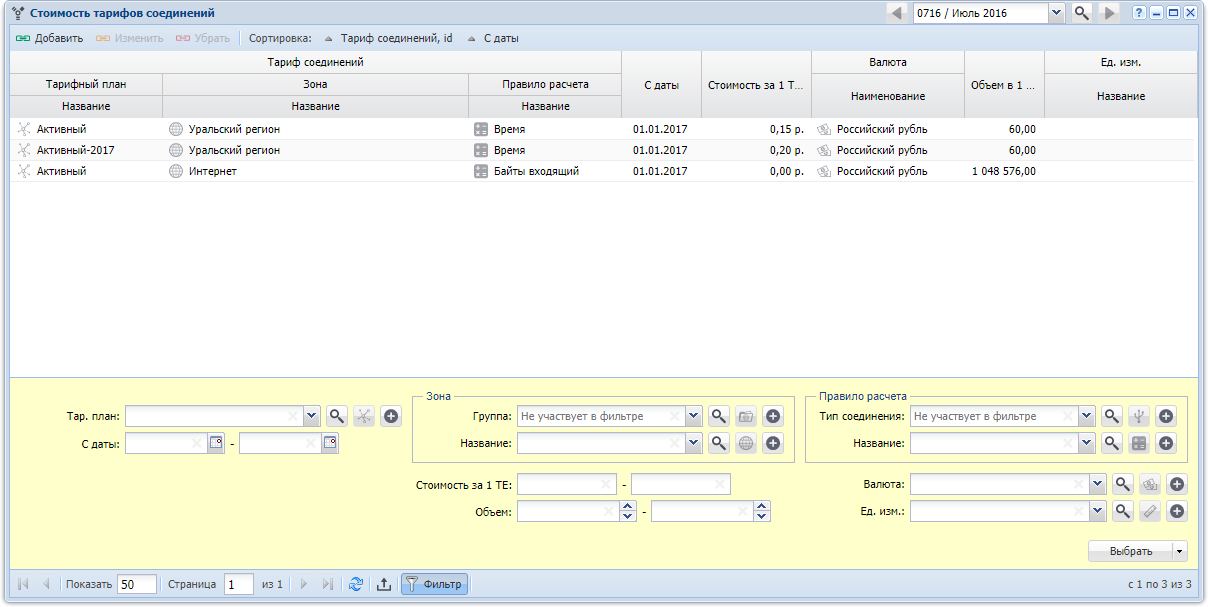The width and height of the screenshot is (1208, 607).
Task: Click Стоимость за 1 Т... column header
Action: [756, 85]
